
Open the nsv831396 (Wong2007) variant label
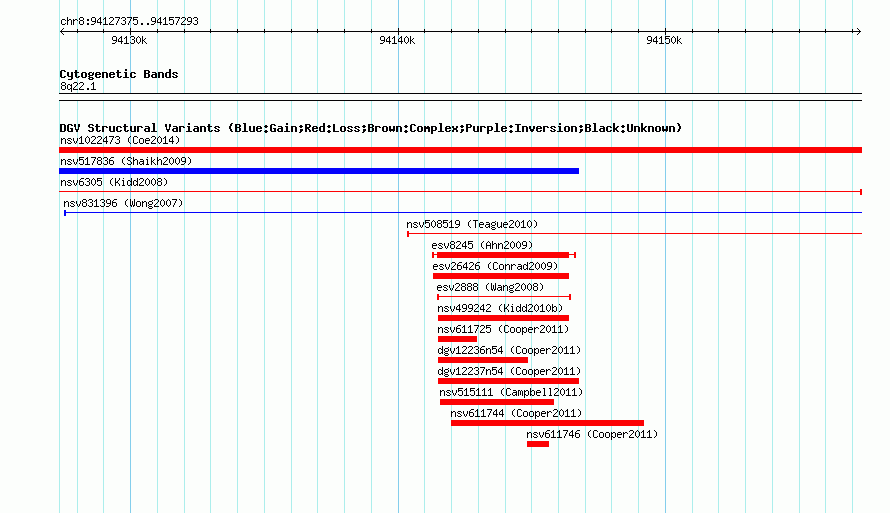pos(123,203)
